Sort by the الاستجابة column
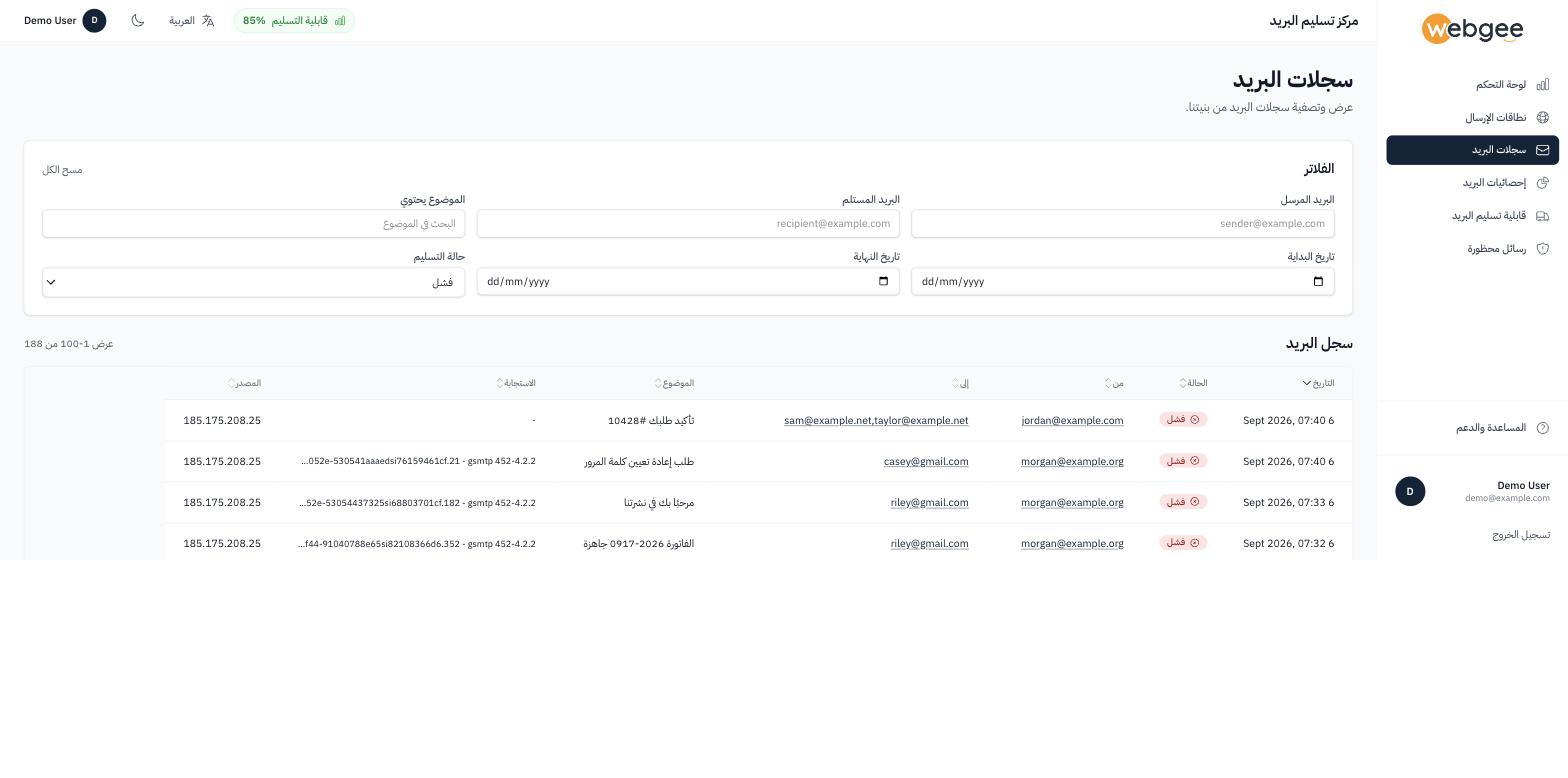The width and height of the screenshot is (1568, 778). click(x=516, y=384)
